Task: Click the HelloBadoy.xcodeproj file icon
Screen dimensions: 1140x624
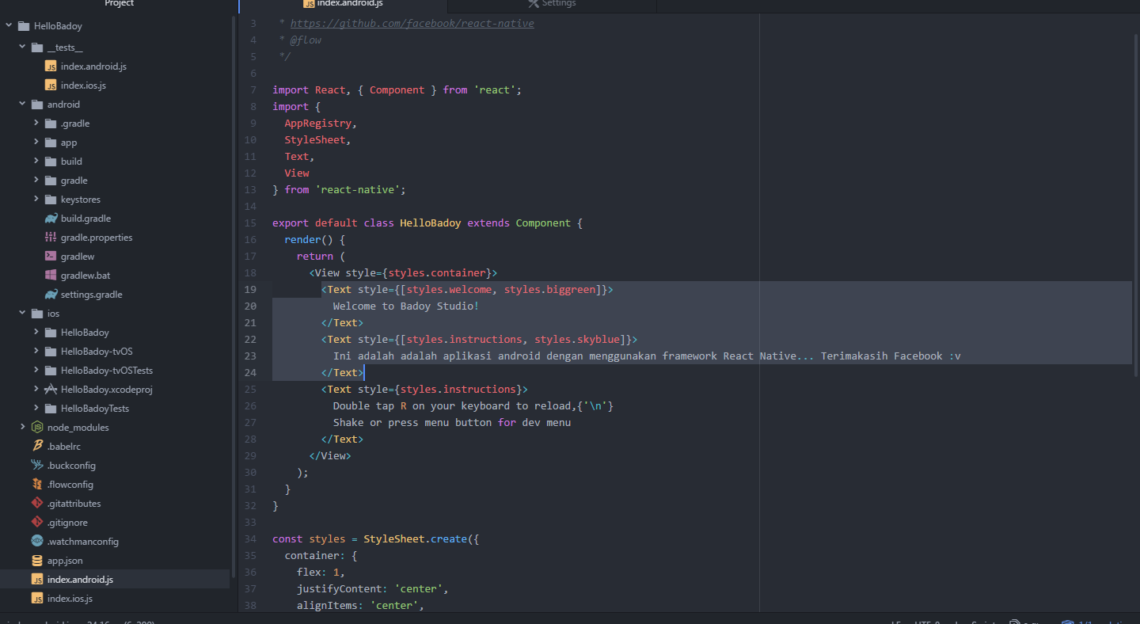Action: click(x=51, y=389)
